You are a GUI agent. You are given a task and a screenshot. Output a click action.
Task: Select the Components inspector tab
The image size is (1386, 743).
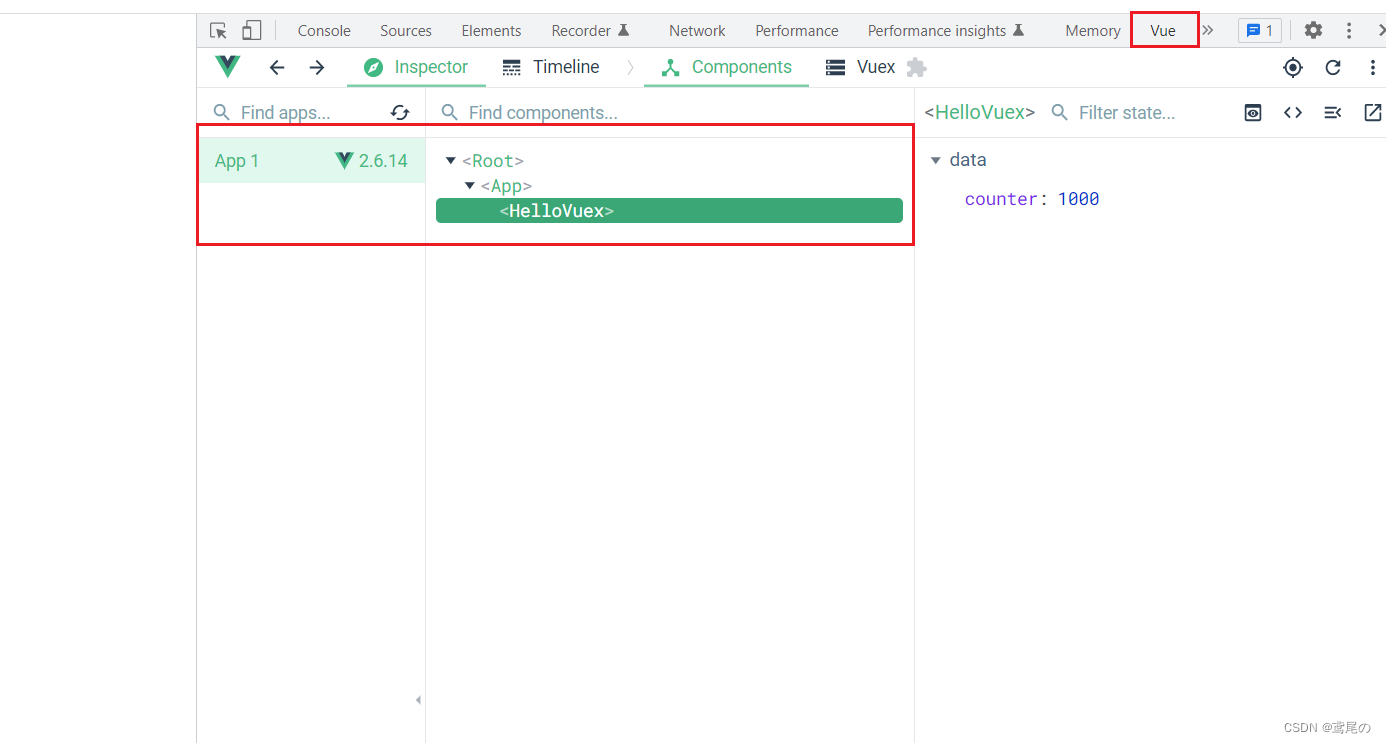point(726,67)
